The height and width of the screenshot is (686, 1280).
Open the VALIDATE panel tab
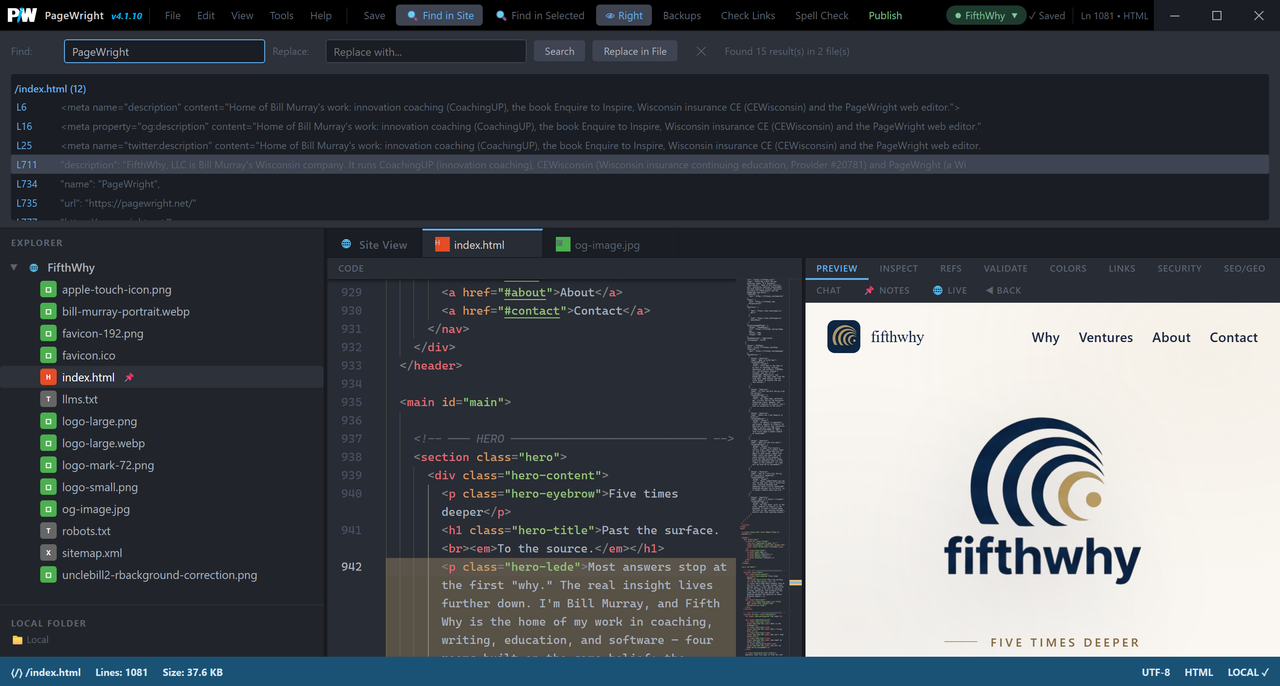1005,268
